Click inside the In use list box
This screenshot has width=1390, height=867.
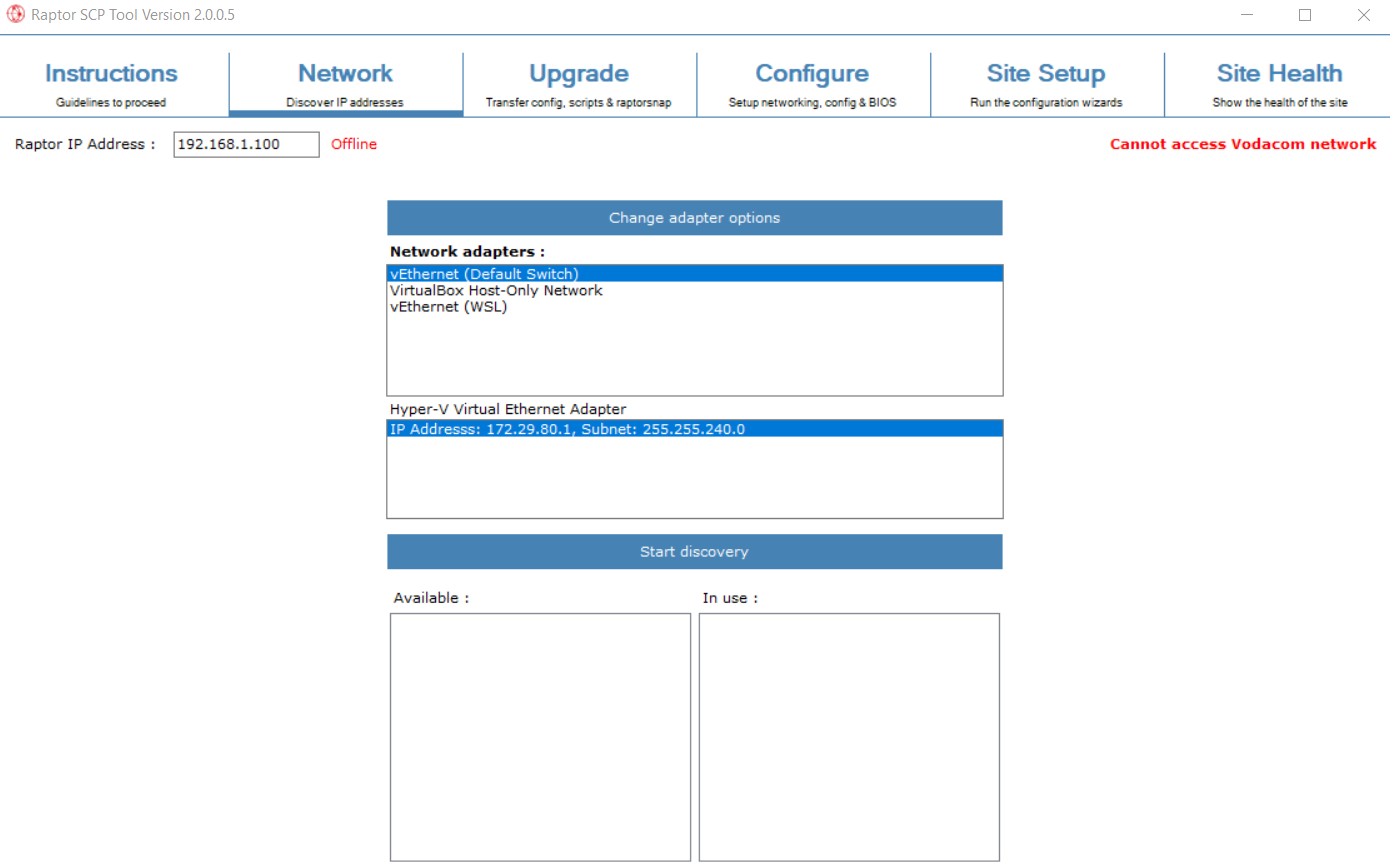[x=848, y=736]
